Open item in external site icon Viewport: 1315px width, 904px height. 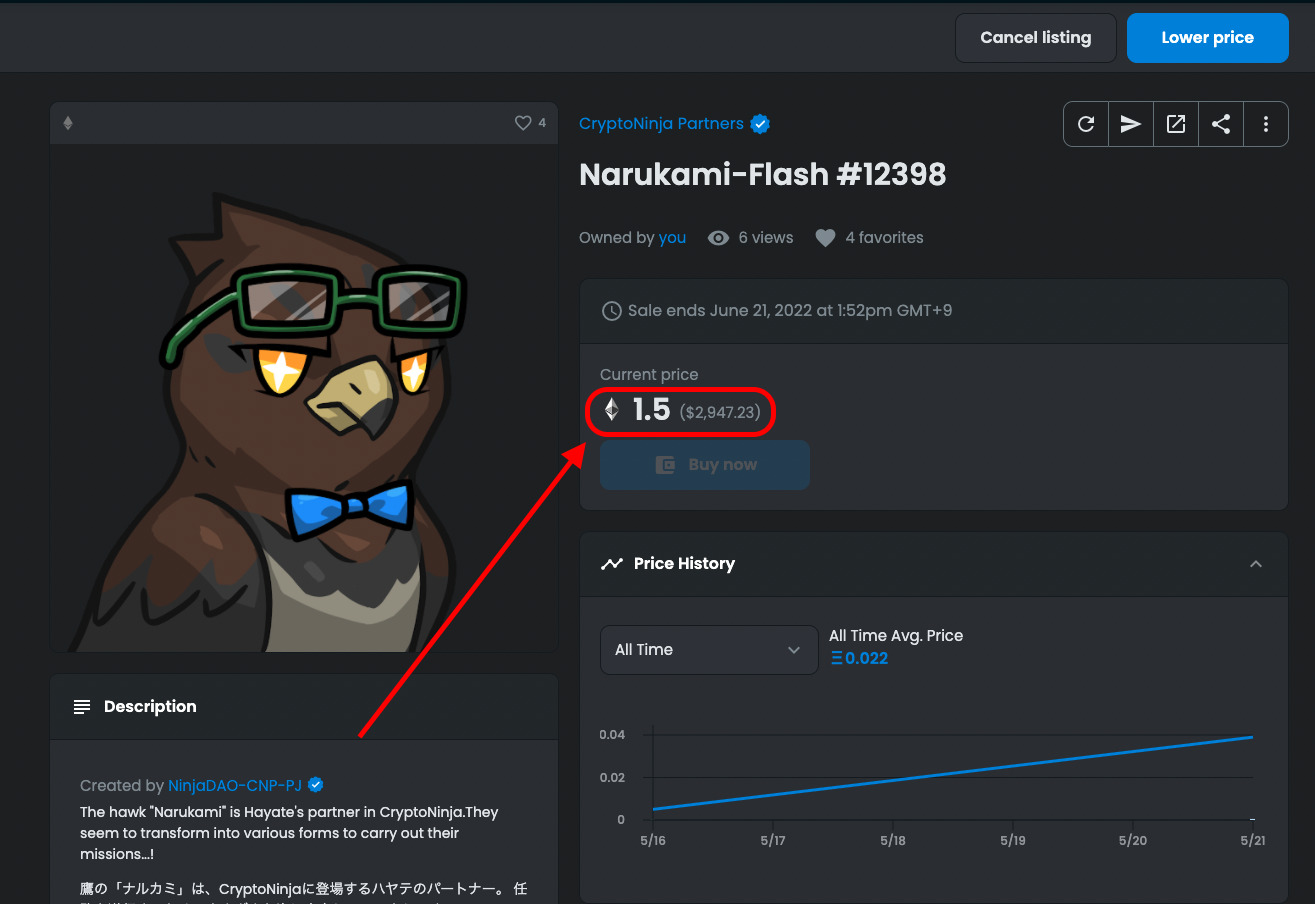(1176, 124)
